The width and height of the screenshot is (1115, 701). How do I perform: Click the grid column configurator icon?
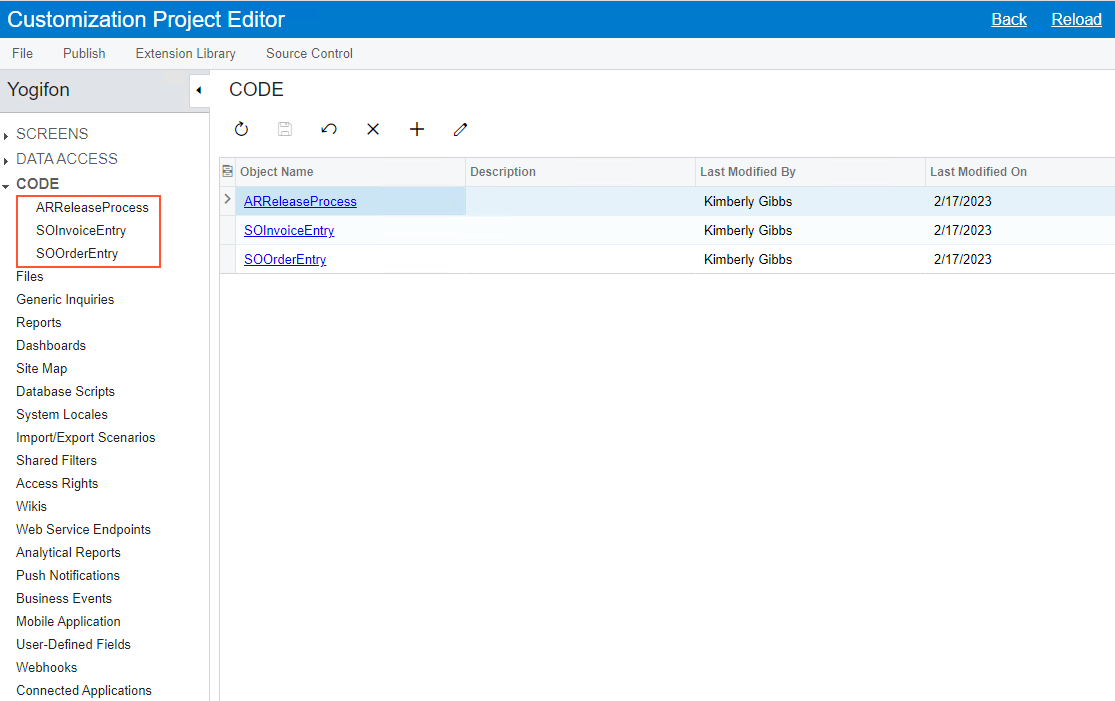(x=227, y=172)
